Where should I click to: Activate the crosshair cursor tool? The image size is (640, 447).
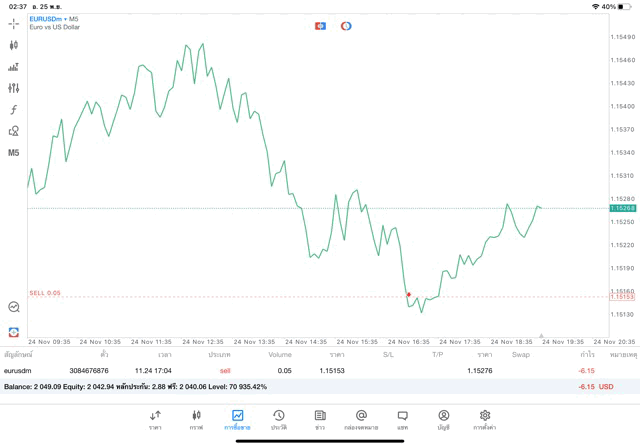tap(14, 23)
